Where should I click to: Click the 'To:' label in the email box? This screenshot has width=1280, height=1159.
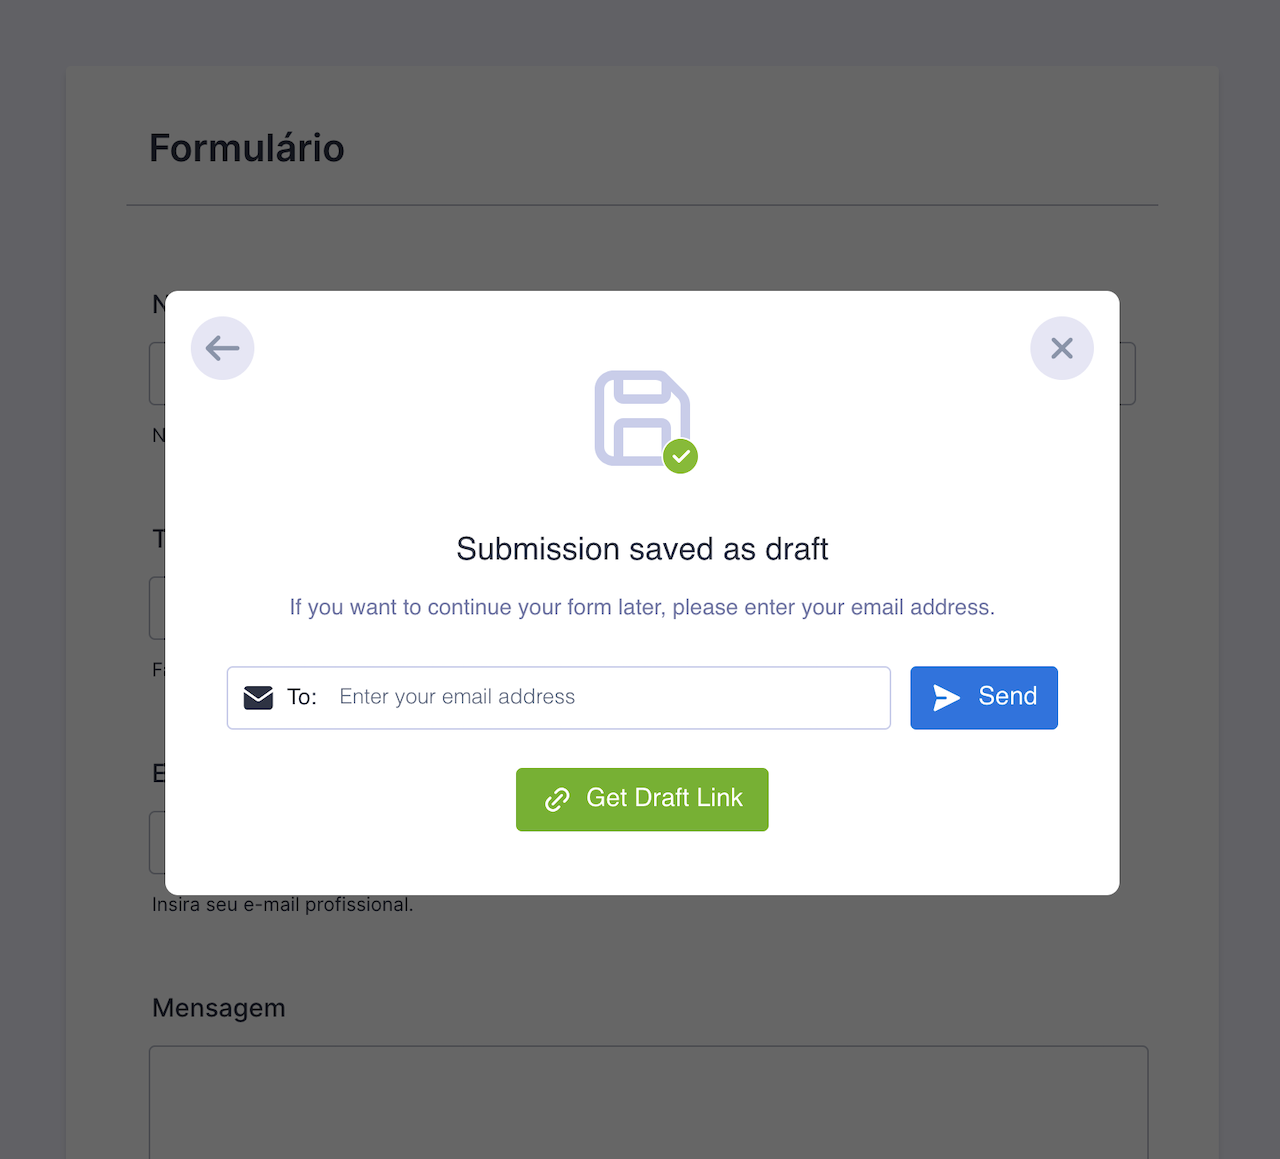coord(302,697)
